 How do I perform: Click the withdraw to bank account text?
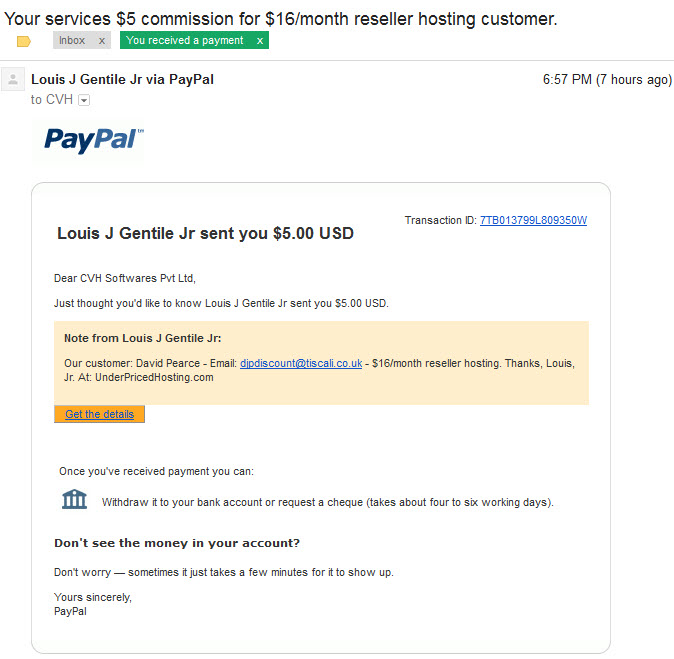(x=328, y=503)
